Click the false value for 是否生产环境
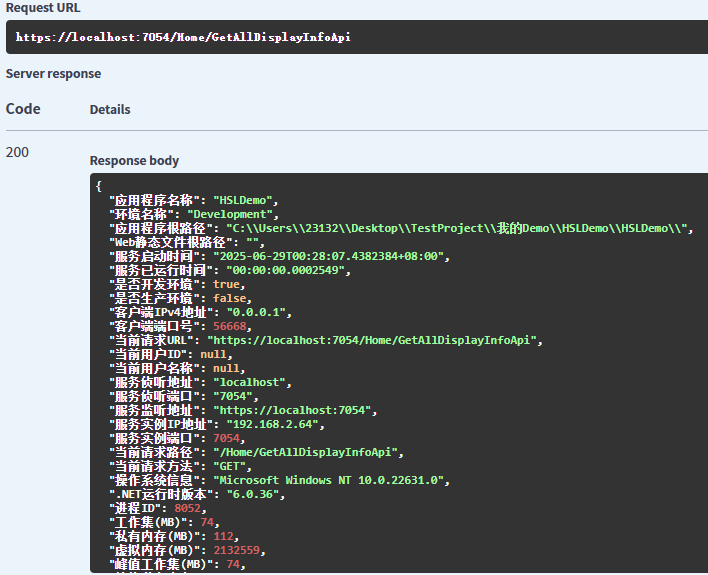The image size is (708, 575). pos(229,298)
